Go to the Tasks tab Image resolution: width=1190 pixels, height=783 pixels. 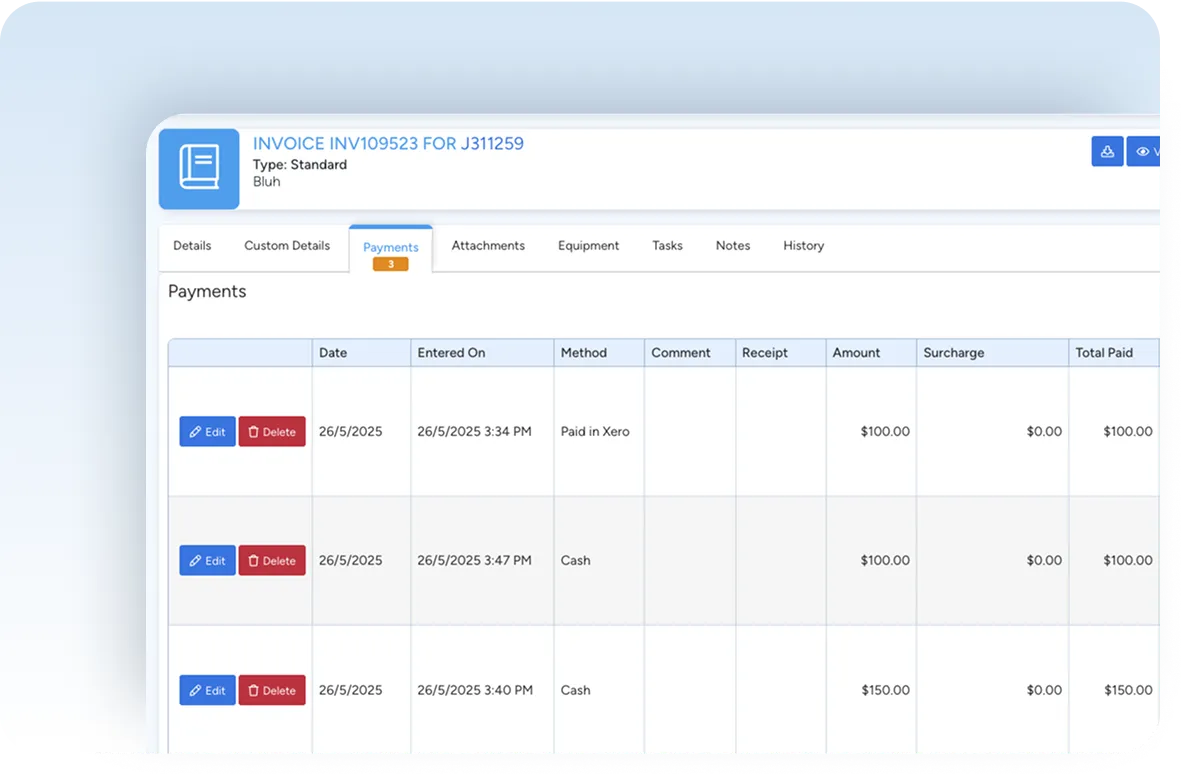point(667,246)
